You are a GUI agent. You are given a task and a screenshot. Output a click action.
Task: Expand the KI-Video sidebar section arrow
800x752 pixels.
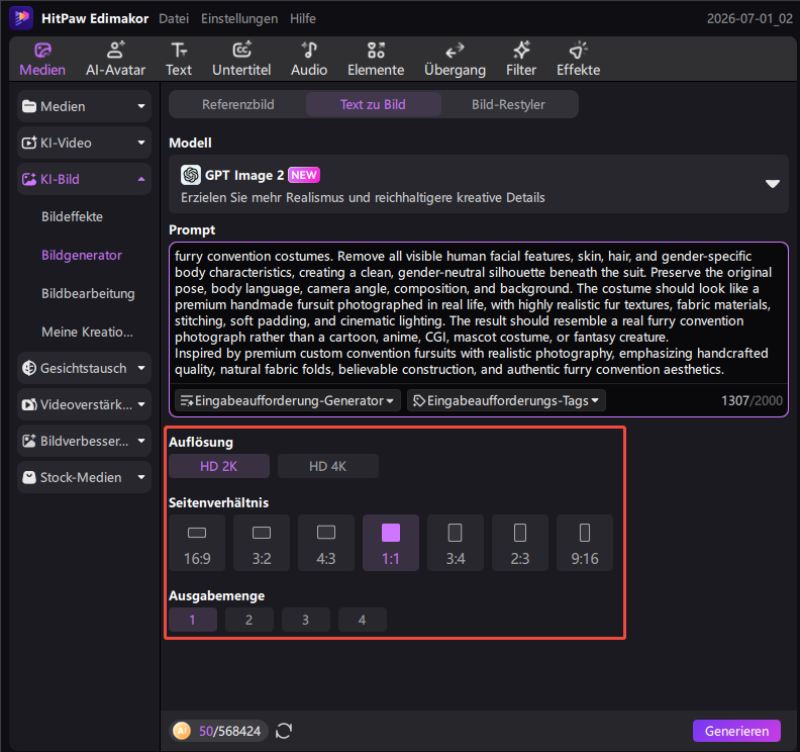tap(141, 143)
